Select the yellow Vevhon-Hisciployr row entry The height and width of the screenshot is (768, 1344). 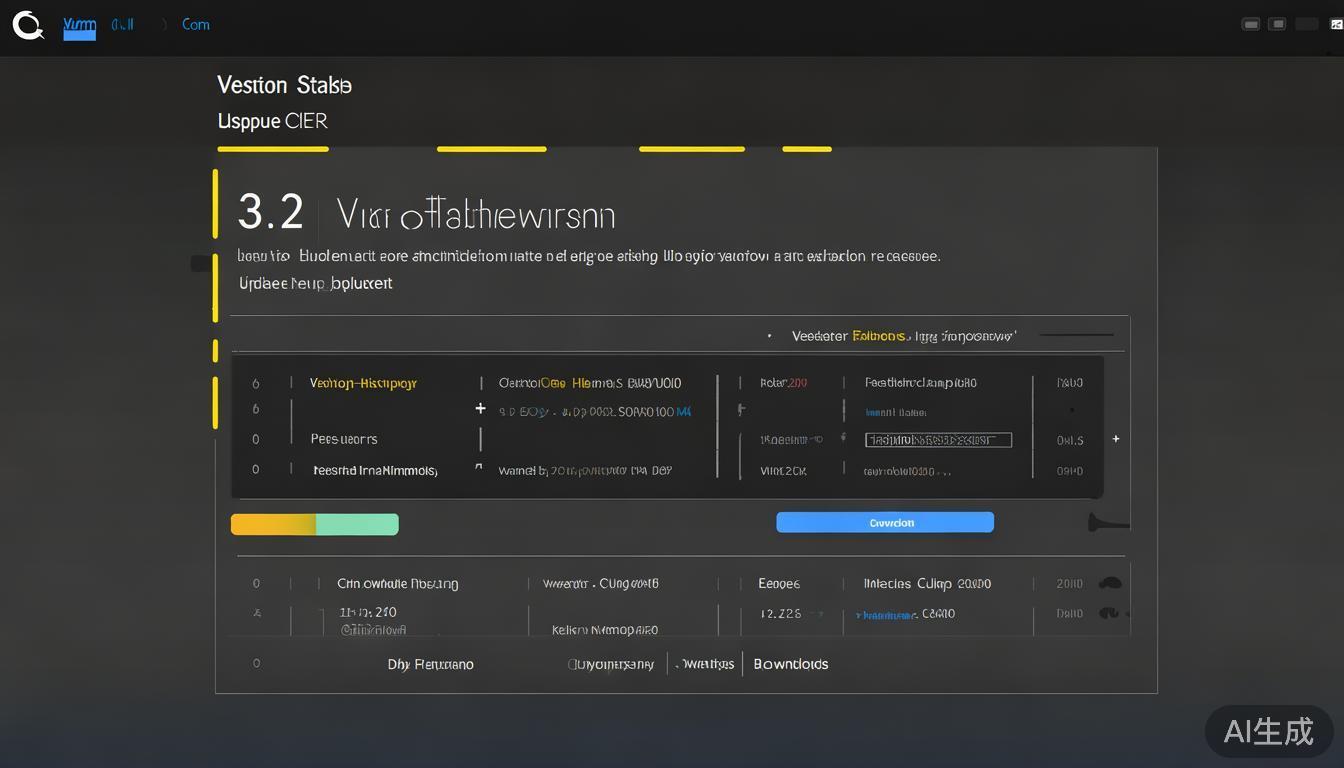(363, 383)
